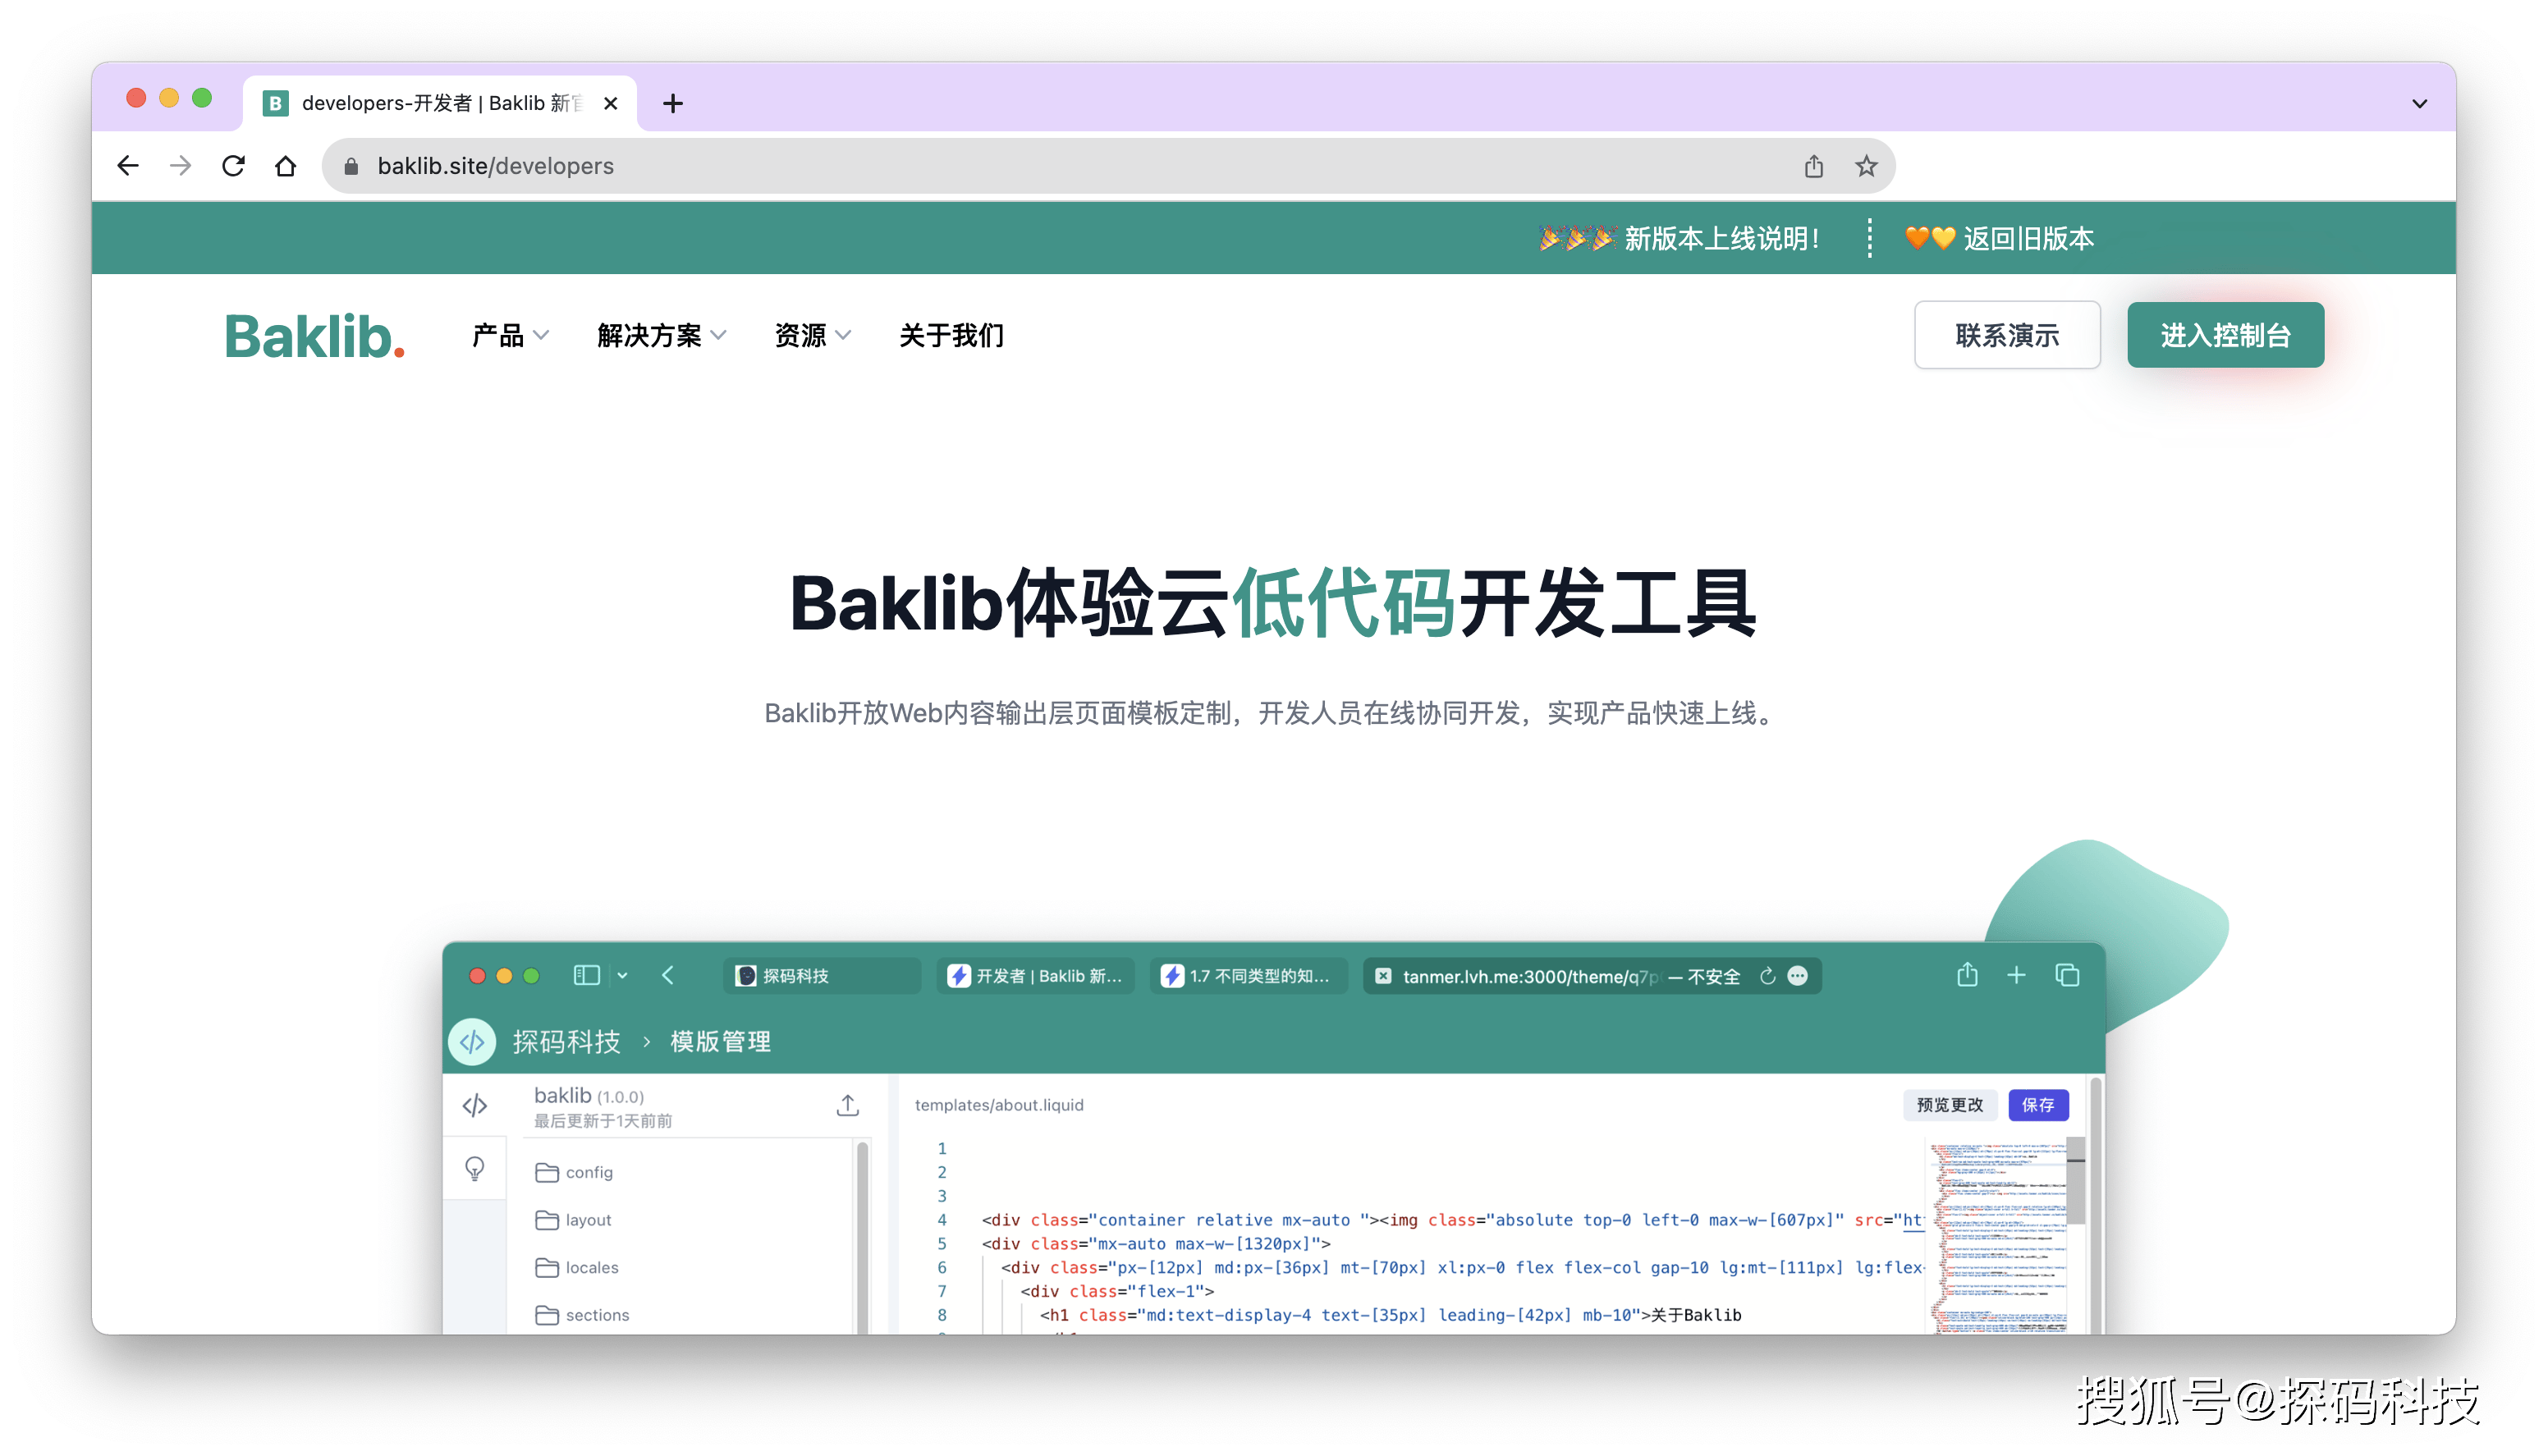Expand the 产品 dropdown menu

tap(510, 336)
